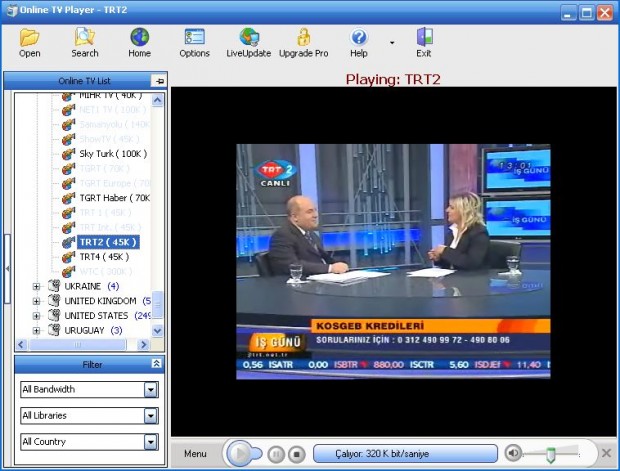Expand the UNITED KINGDOM country node
Viewport: 620px width, 471px height.
point(36,301)
